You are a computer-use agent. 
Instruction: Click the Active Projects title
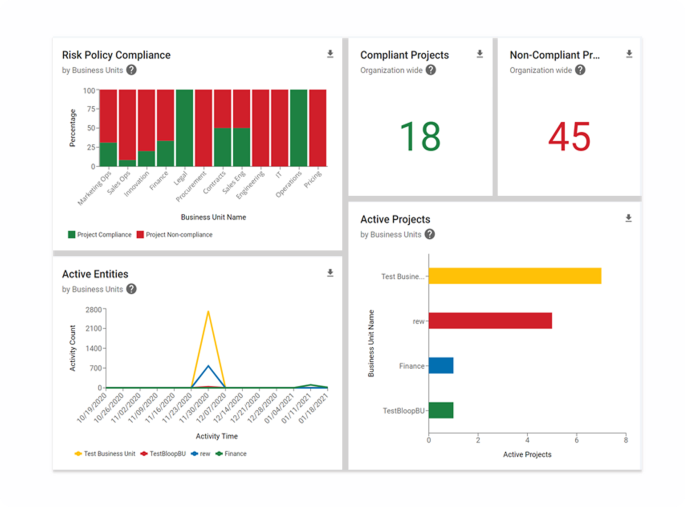pos(395,219)
